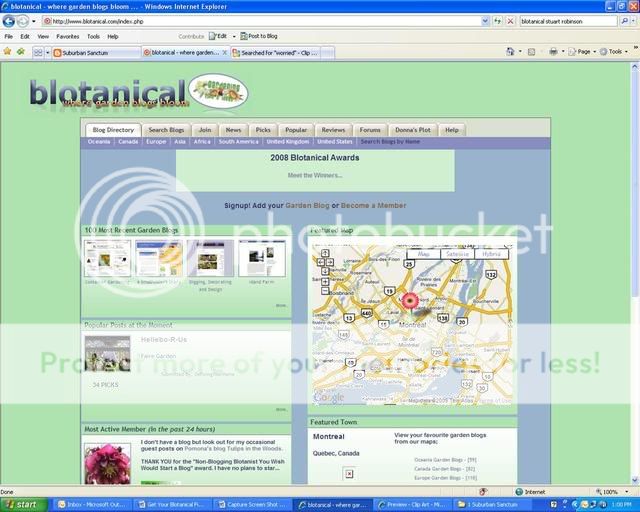Image resolution: width=640 pixels, height=512 pixels.
Task: Click the 'Pomona's blog Tulips in the Woods' link
Action: coord(233,449)
